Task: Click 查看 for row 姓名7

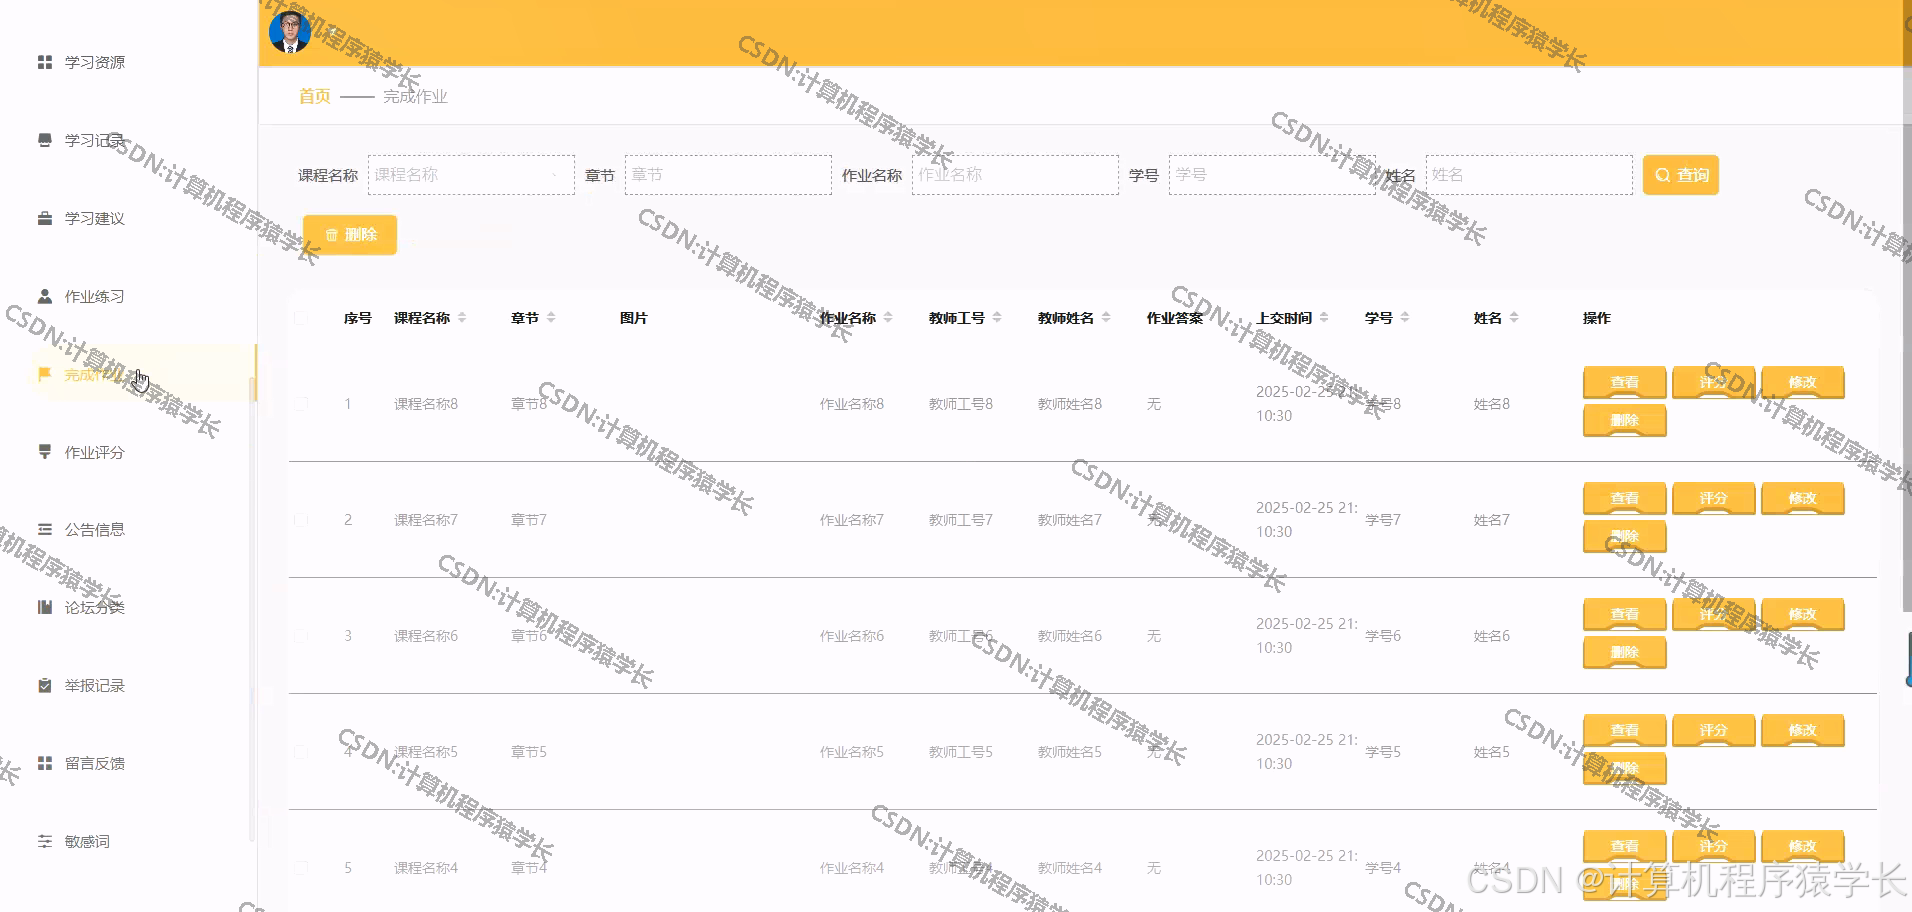Action: [x=1624, y=498]
